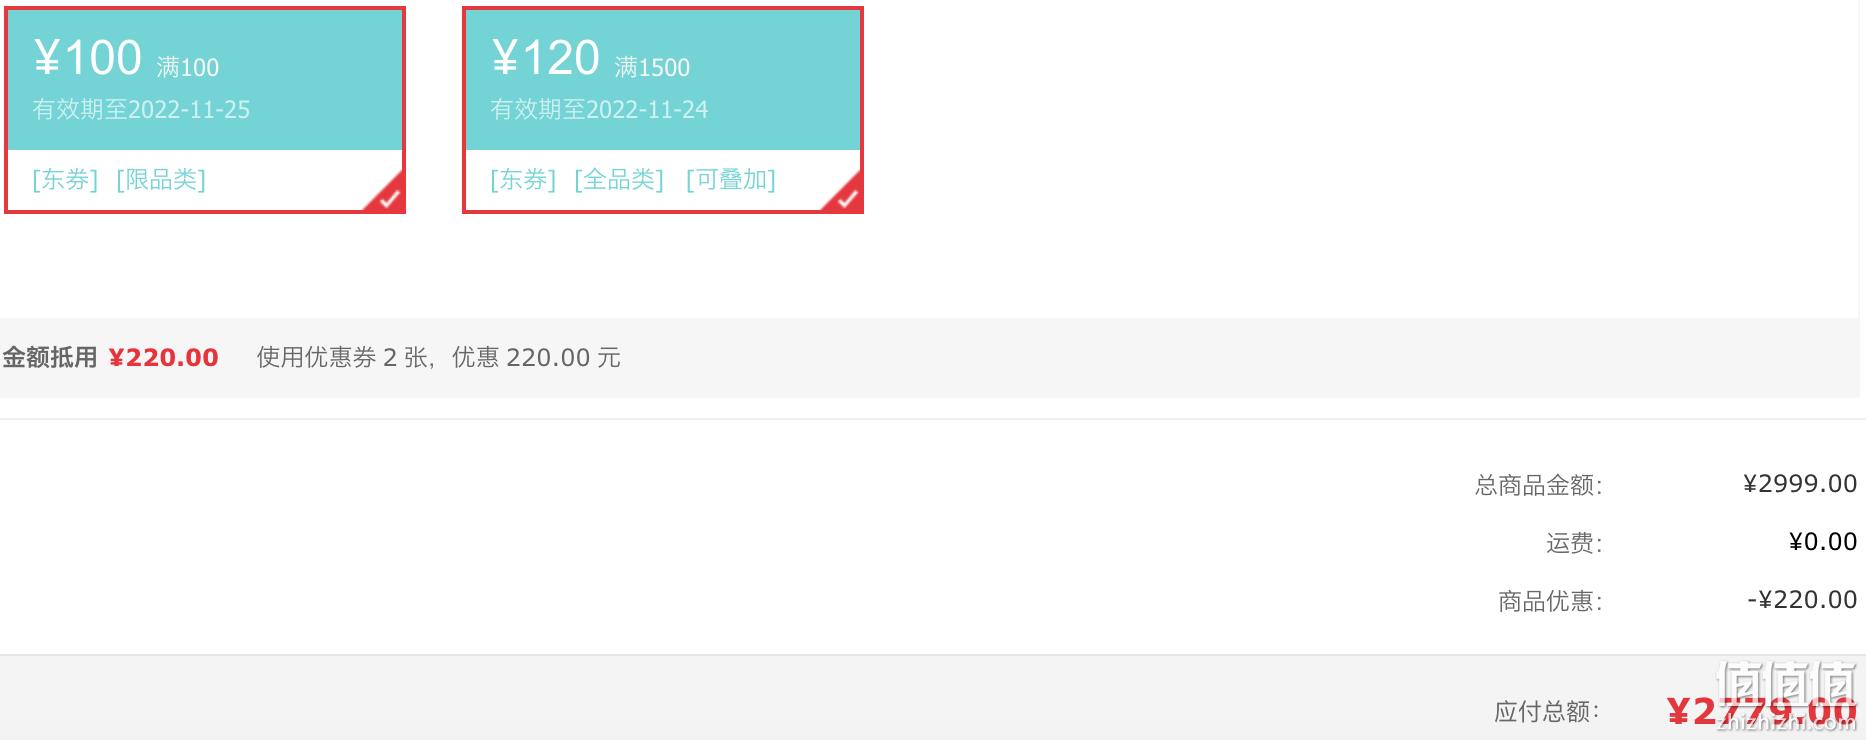The image size is (1866, 740).
Task: Click the 金额抵用 ¥220.00 amount
Action: pyautogui.click(x=163, y=358)
